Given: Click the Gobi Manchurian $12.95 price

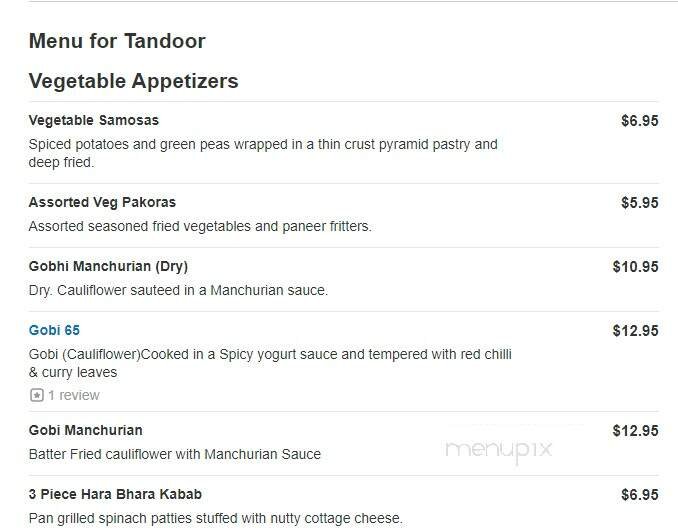Looking at the screenshot, I should [x=635, y=430].
